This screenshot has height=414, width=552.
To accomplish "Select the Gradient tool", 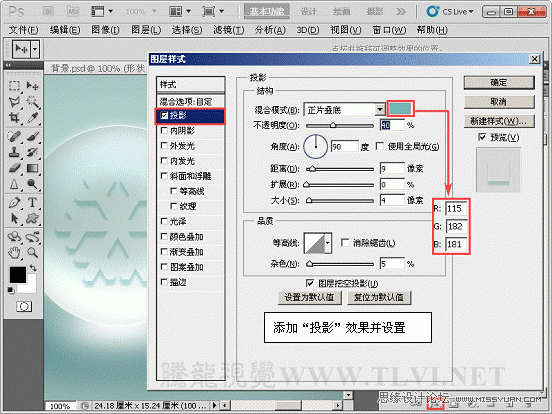I will tap(32, 168).
